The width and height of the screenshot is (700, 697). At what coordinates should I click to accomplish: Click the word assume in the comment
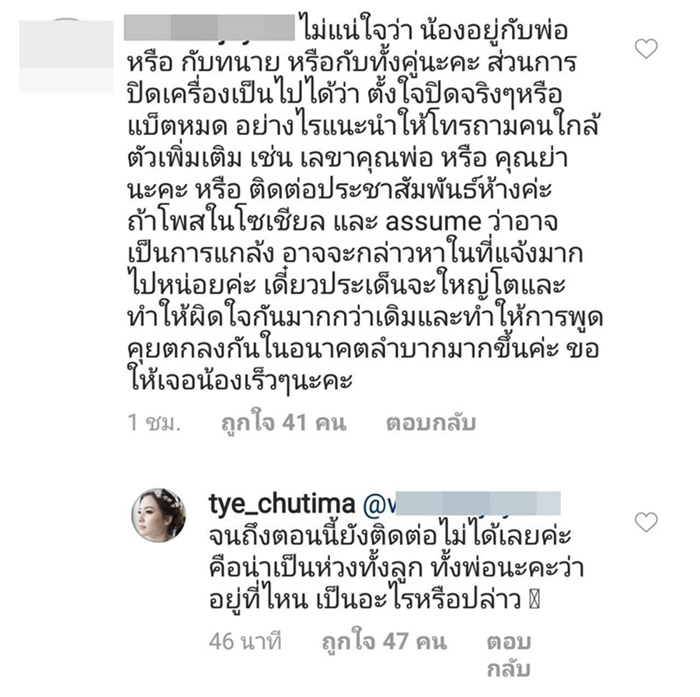point(433,222)
